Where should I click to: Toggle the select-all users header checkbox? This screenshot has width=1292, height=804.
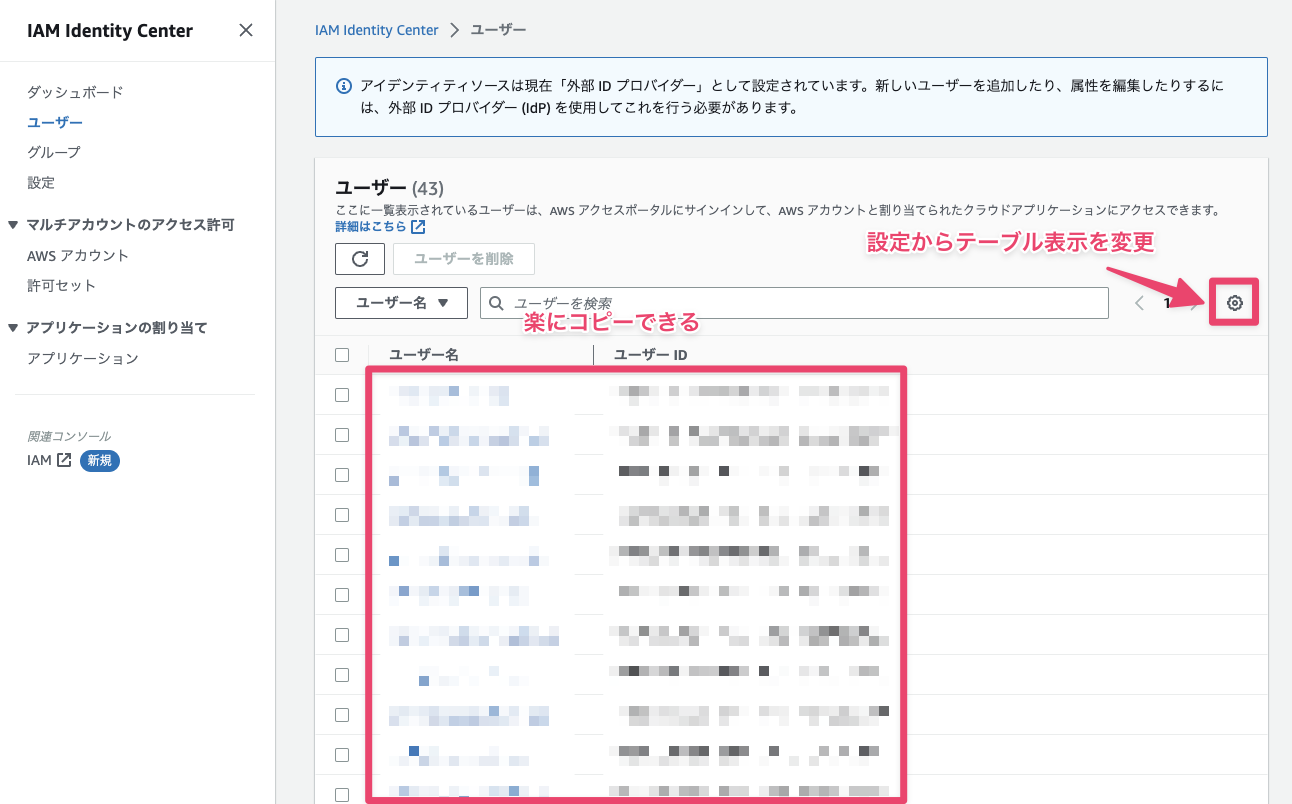[x=342, y=355]
